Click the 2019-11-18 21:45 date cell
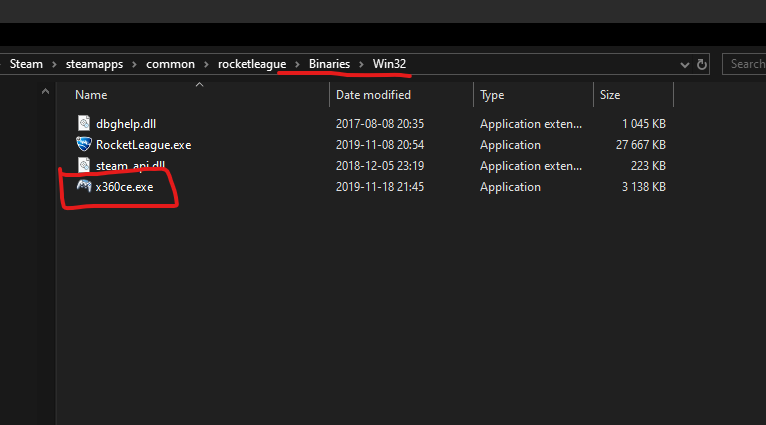Viewport: 766px width, 425px height. pyautogui.click(x=380, y=187)
